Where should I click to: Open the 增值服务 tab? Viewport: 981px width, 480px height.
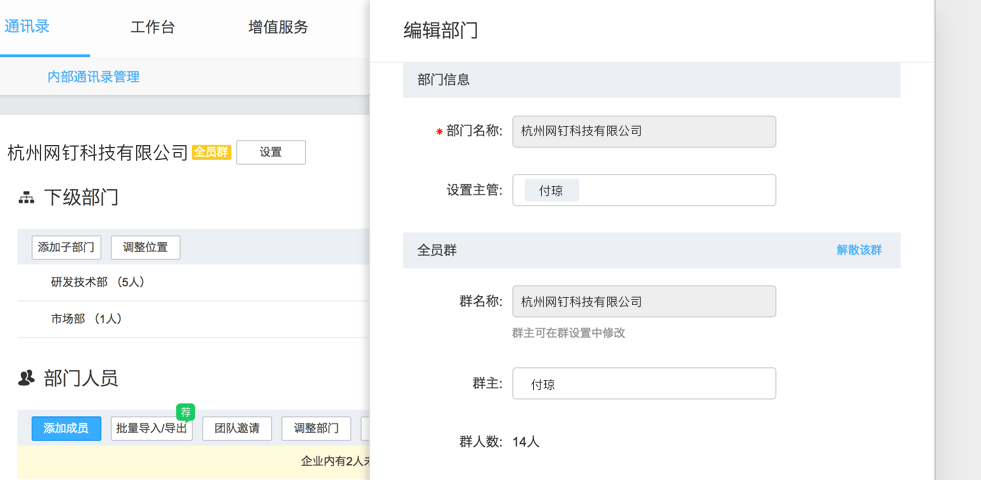click(278, 28)
